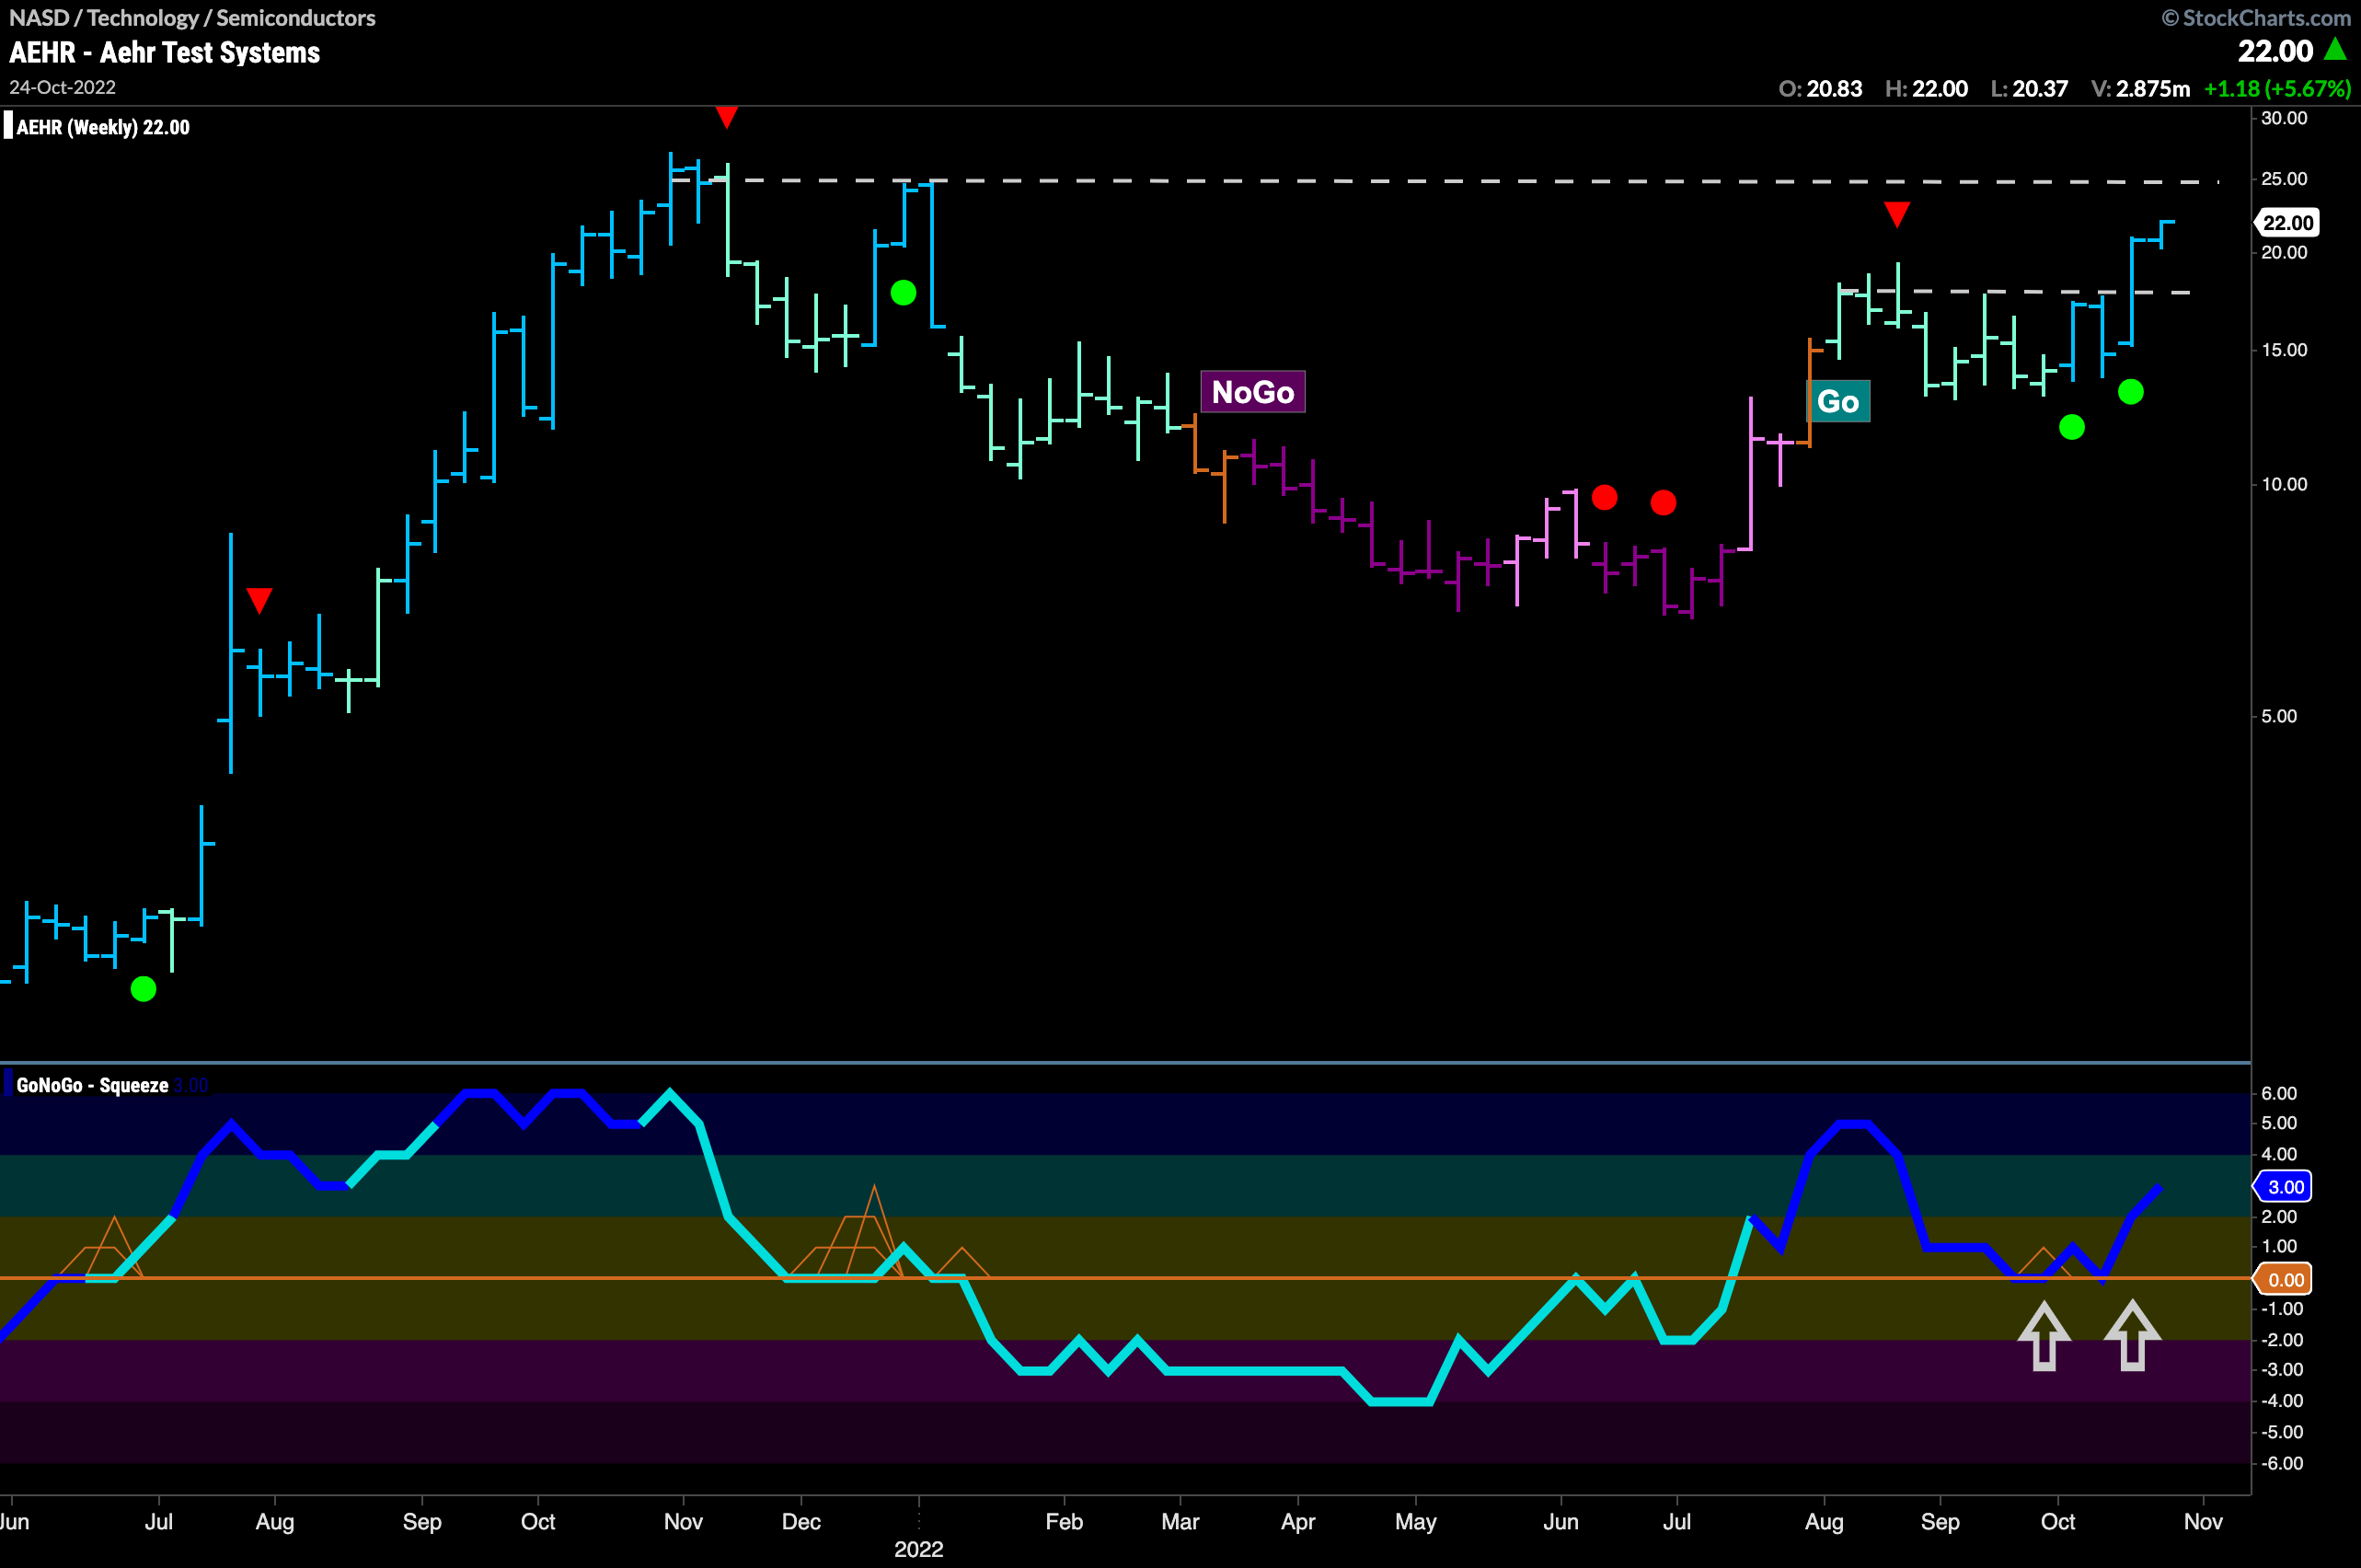Click the 'Apr' label on the time axis

coord(1298,1522)
